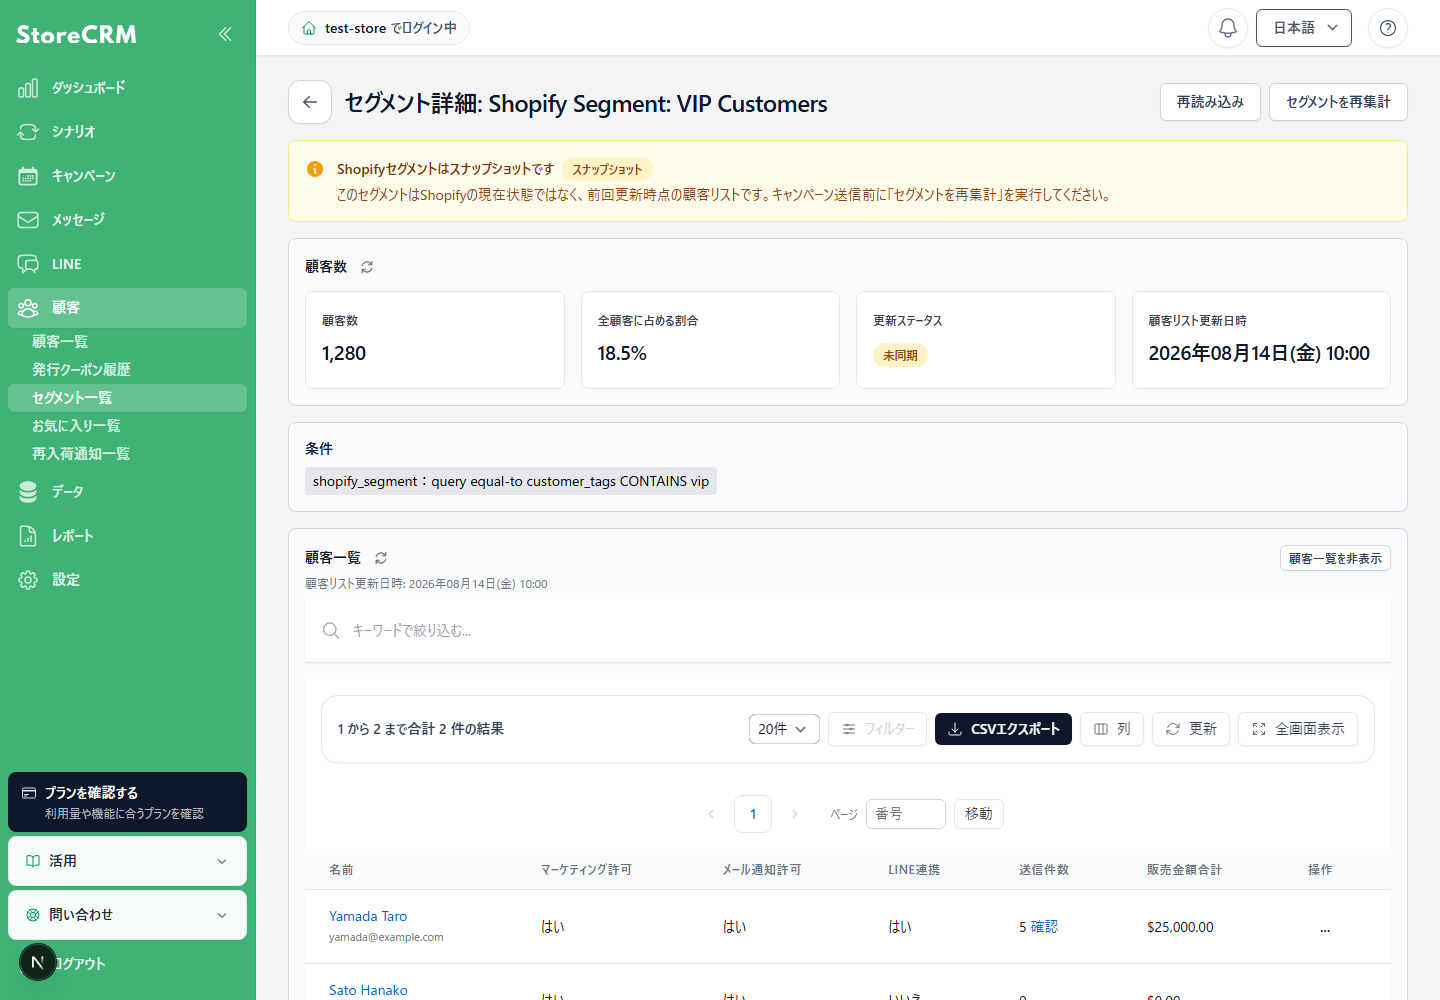Click the 移動 page jump button
The width and height of the screenshot is (1440, 1000).
click(979, 814)
